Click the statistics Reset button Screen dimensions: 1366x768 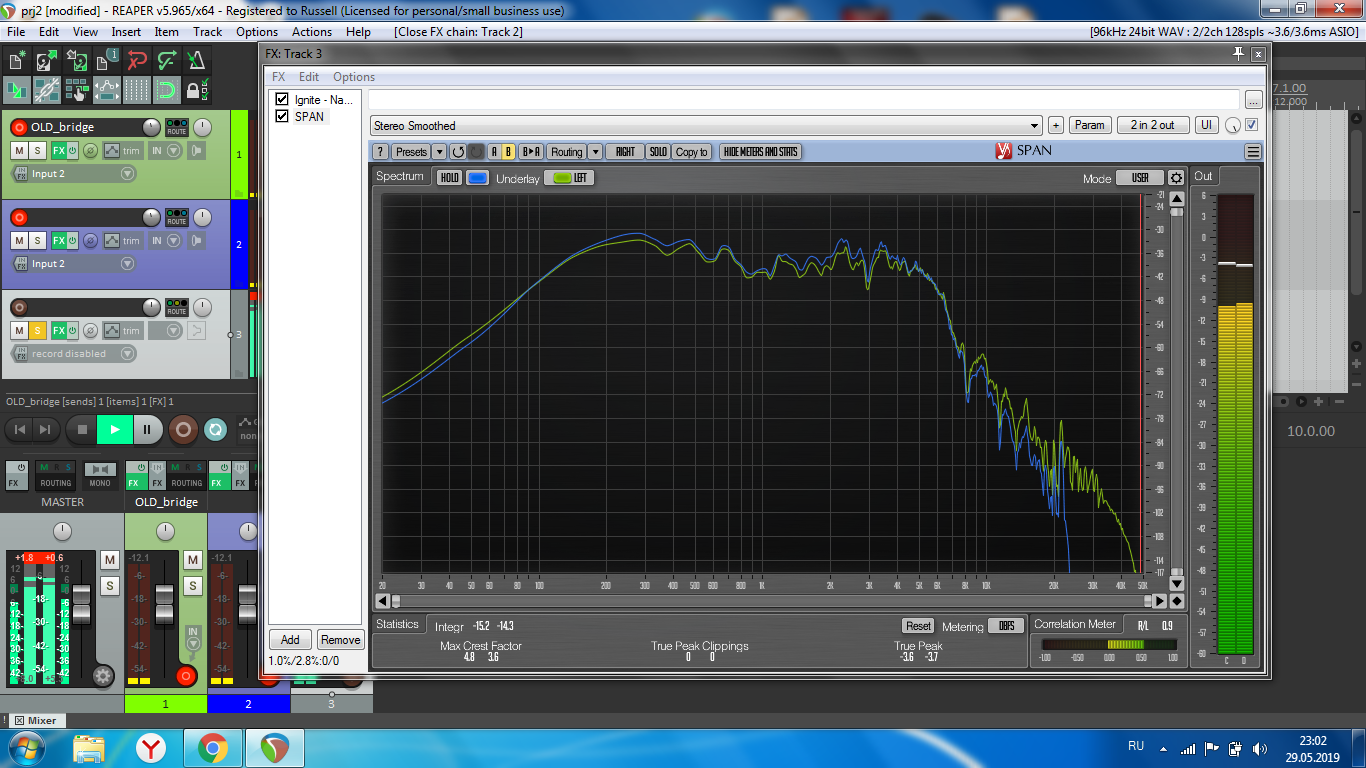coord(918,626)
